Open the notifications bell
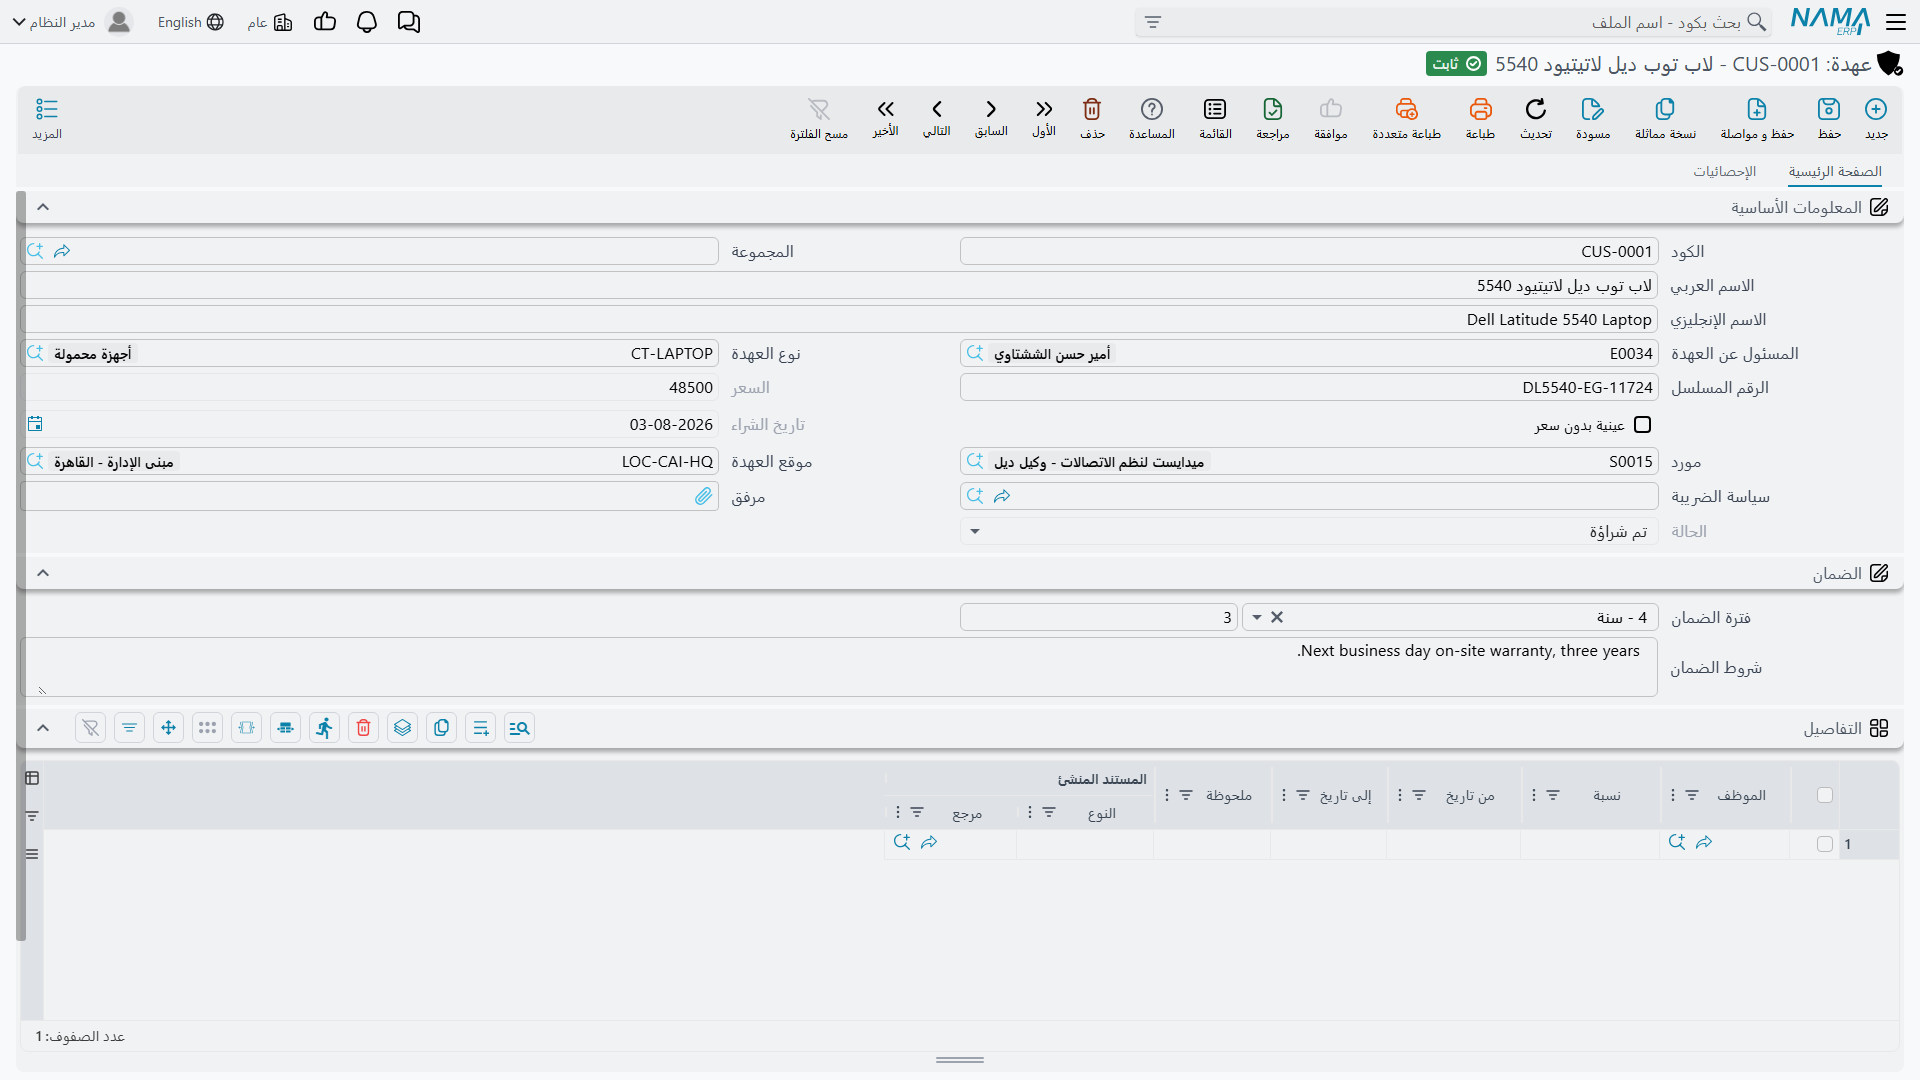1920x1080 pixels. (x=367, y=22)
